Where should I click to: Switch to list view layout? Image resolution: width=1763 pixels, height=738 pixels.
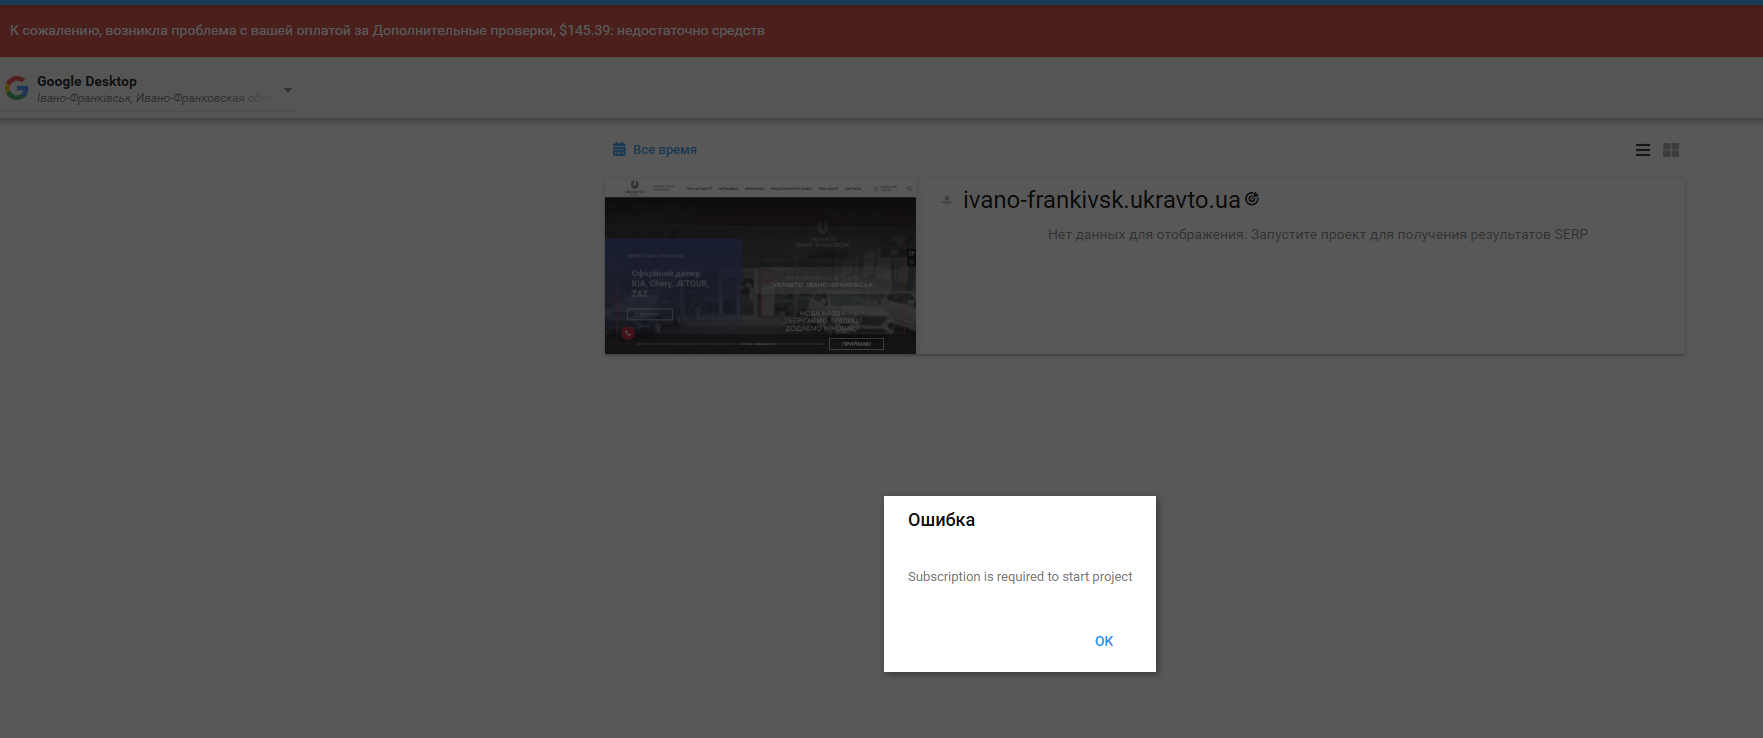pos(1643,150)
